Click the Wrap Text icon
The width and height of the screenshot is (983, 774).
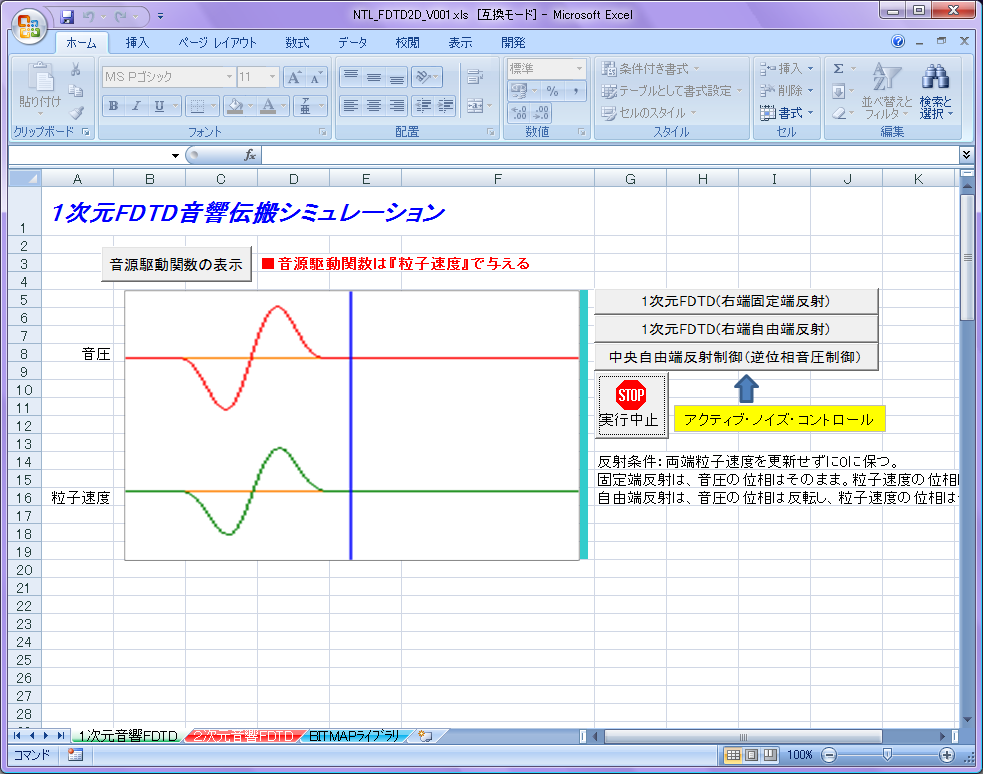click(x=475, y=77)
